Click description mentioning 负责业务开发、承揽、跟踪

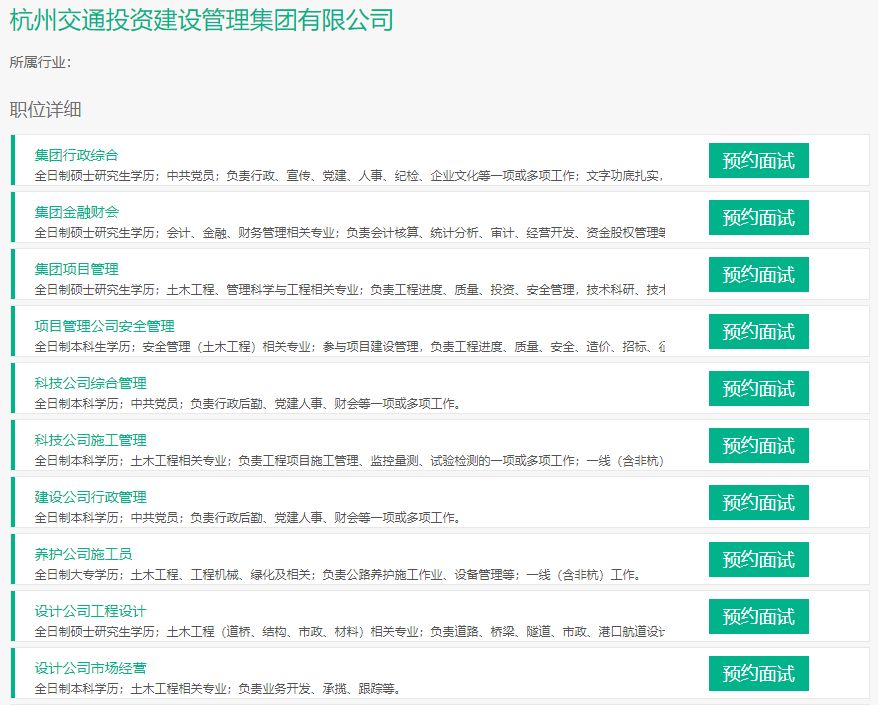[218, 689]
